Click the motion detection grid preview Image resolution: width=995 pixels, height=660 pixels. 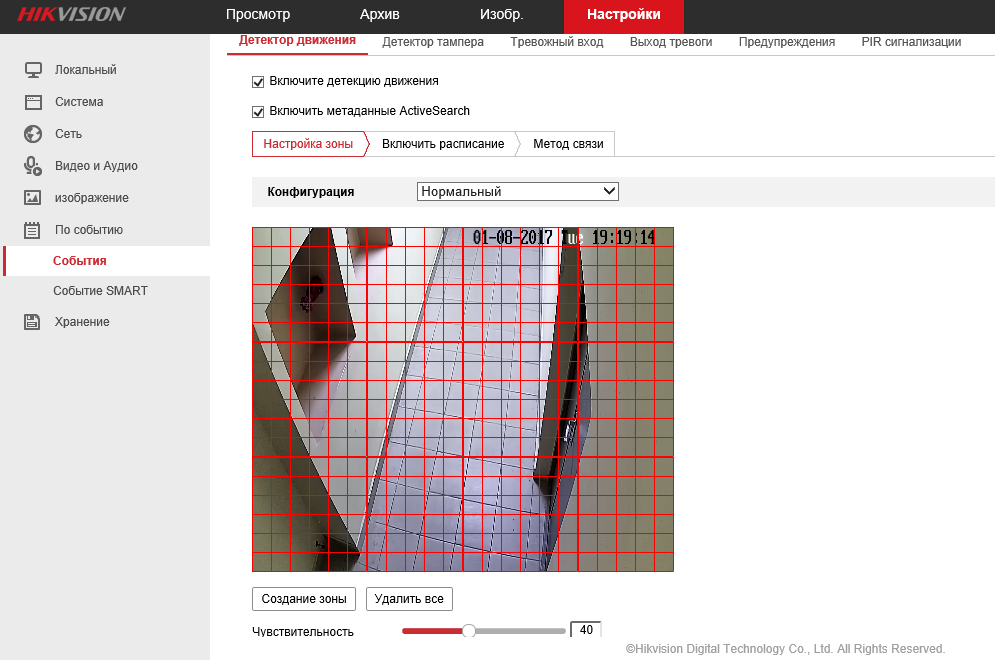pos(463,399)
